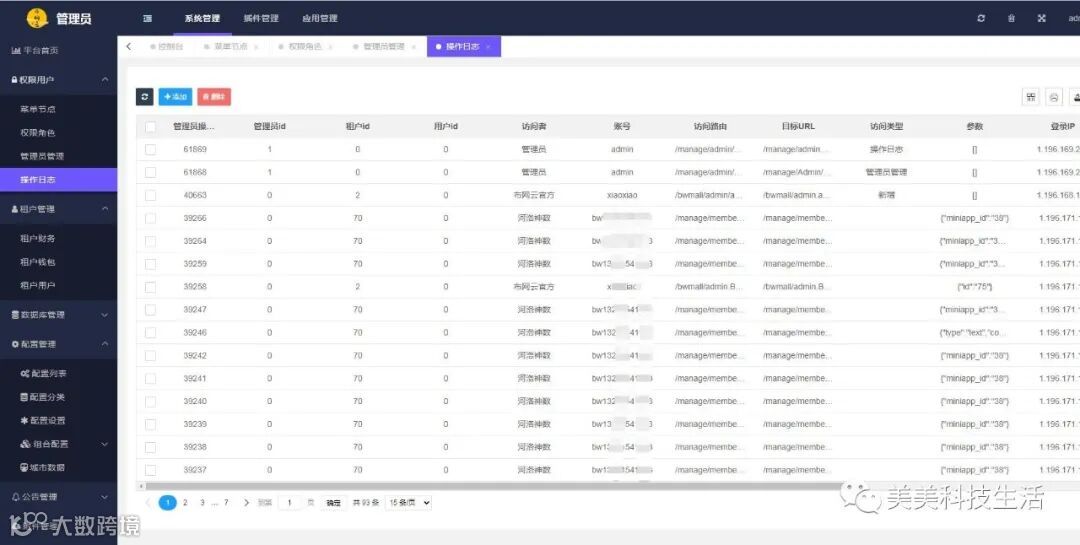Open 权限角色 in sidebar
This screenshot has height=545, width=1080.
click(x=38, y=132)
